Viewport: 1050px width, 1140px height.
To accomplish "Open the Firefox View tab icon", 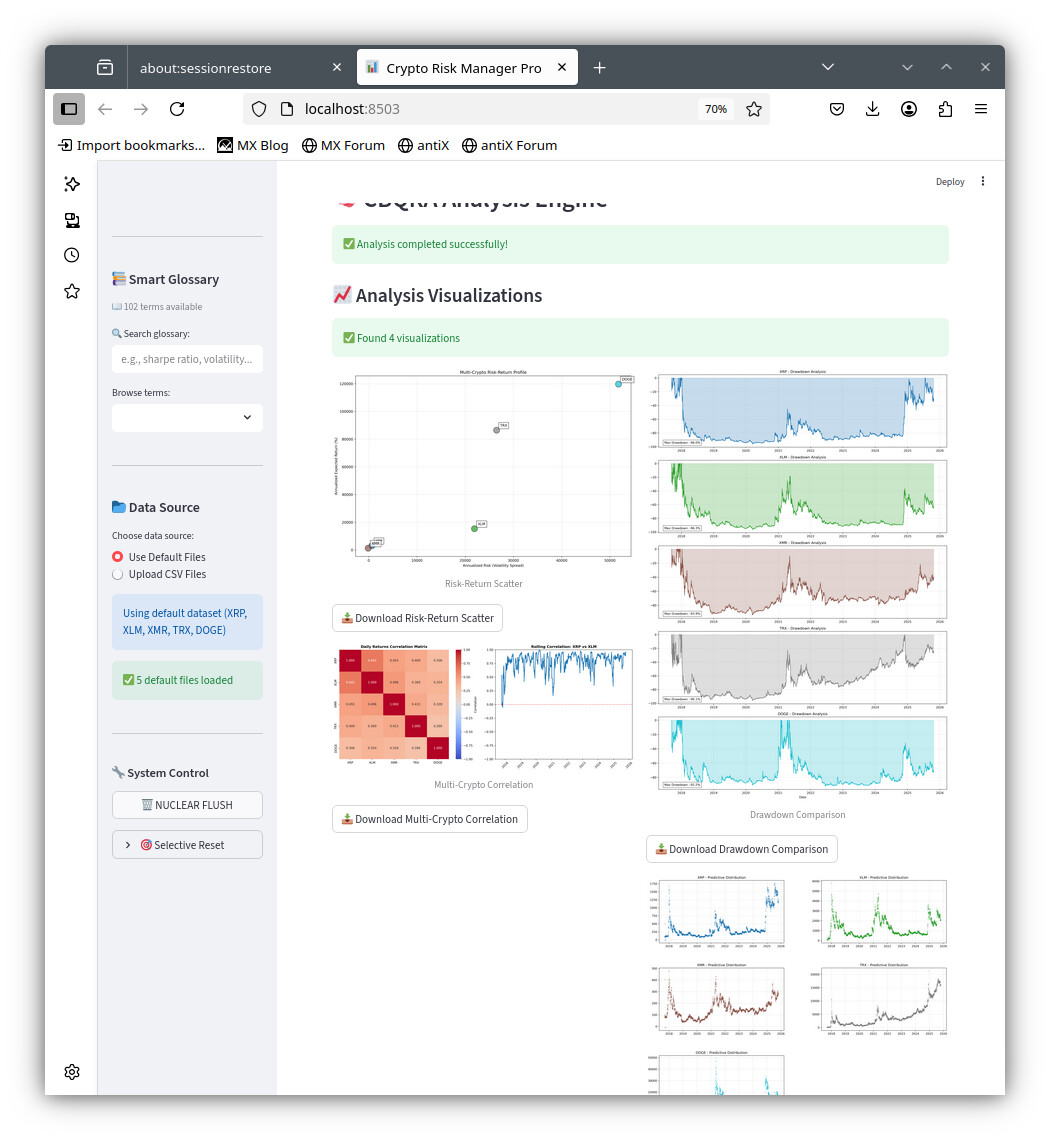I will tap(105, 68).
